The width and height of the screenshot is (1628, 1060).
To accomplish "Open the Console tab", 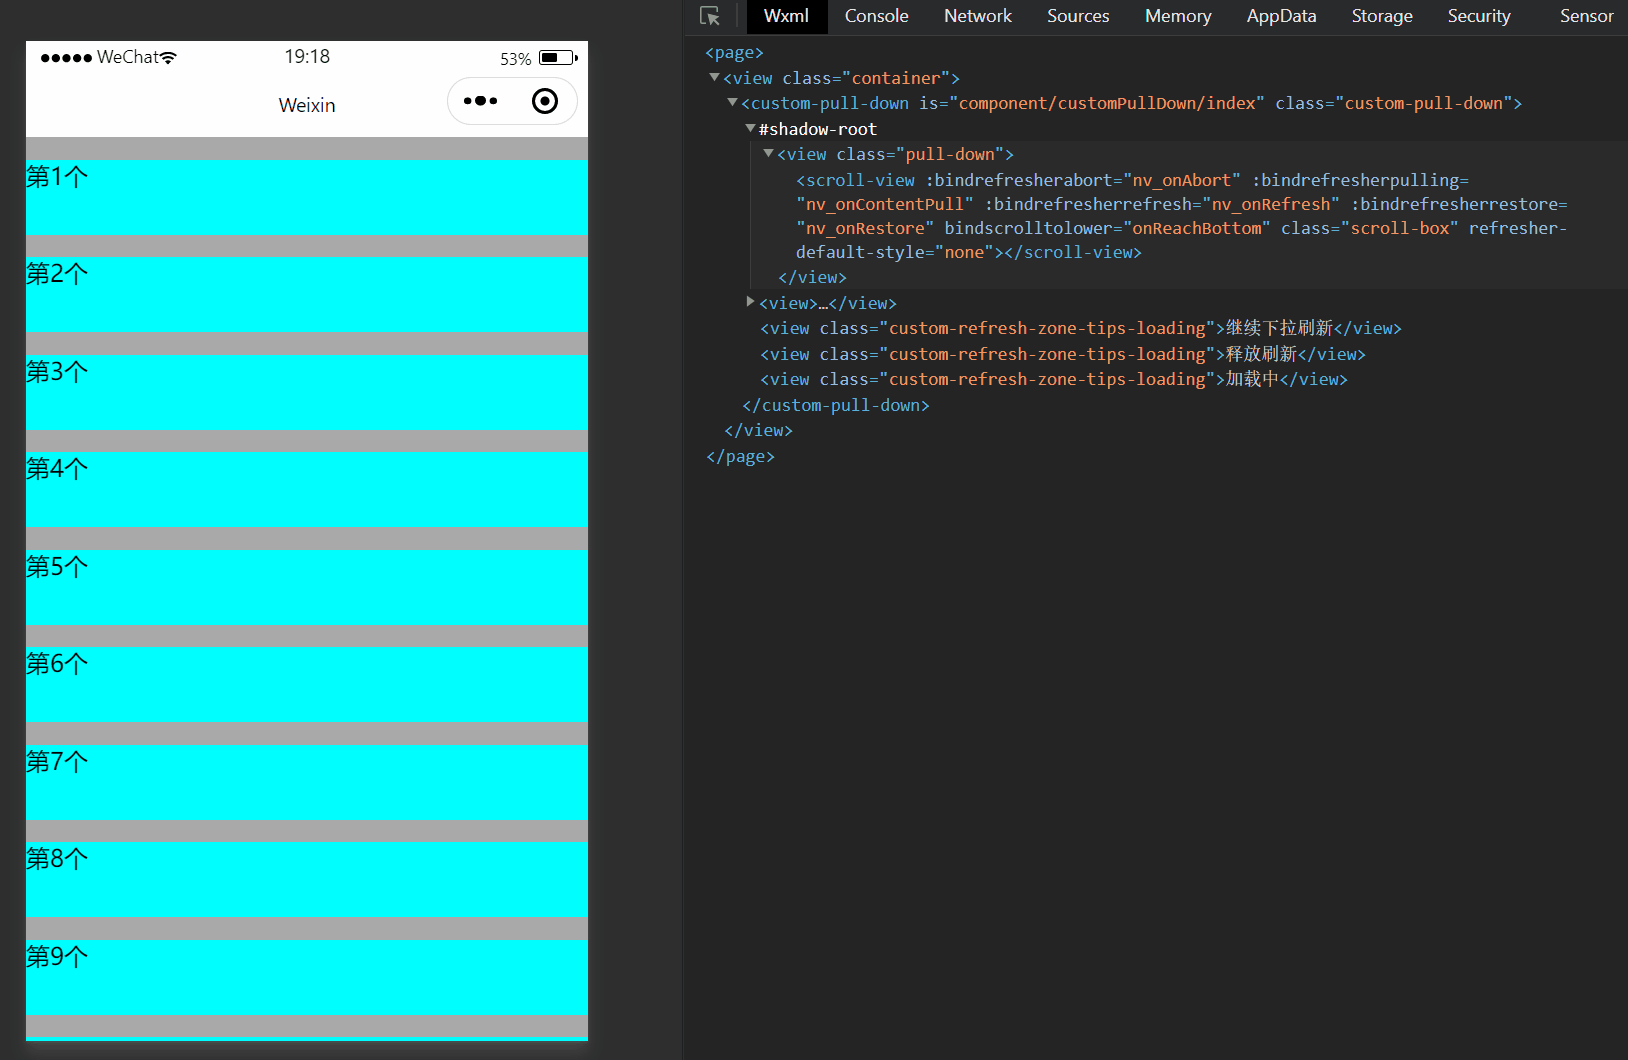I will [x=876, y=16].
